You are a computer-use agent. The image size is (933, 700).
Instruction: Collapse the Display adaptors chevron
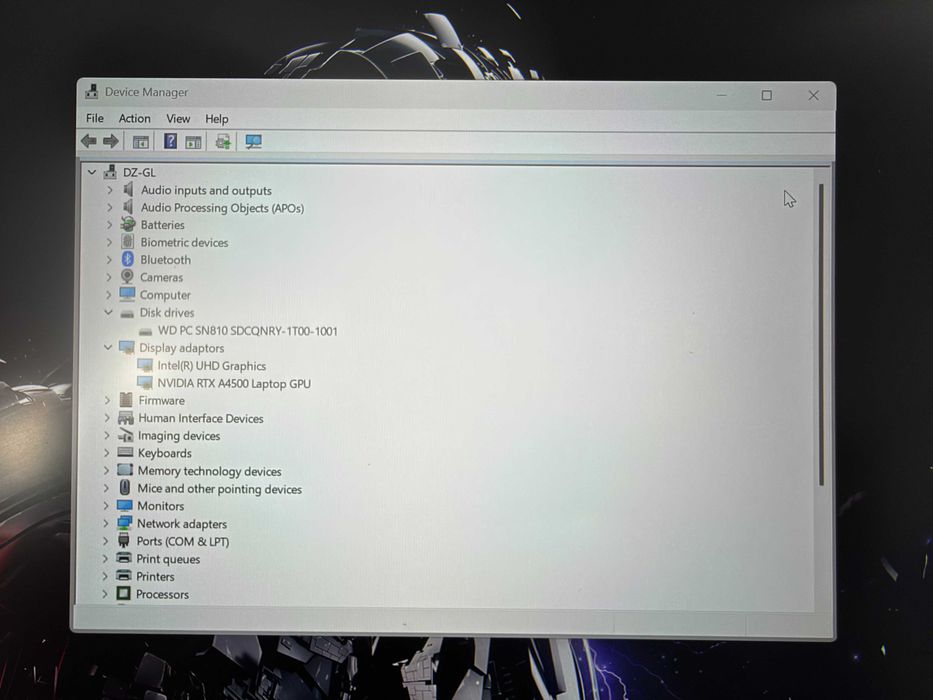pyautogui.click(x=108, y=347)
